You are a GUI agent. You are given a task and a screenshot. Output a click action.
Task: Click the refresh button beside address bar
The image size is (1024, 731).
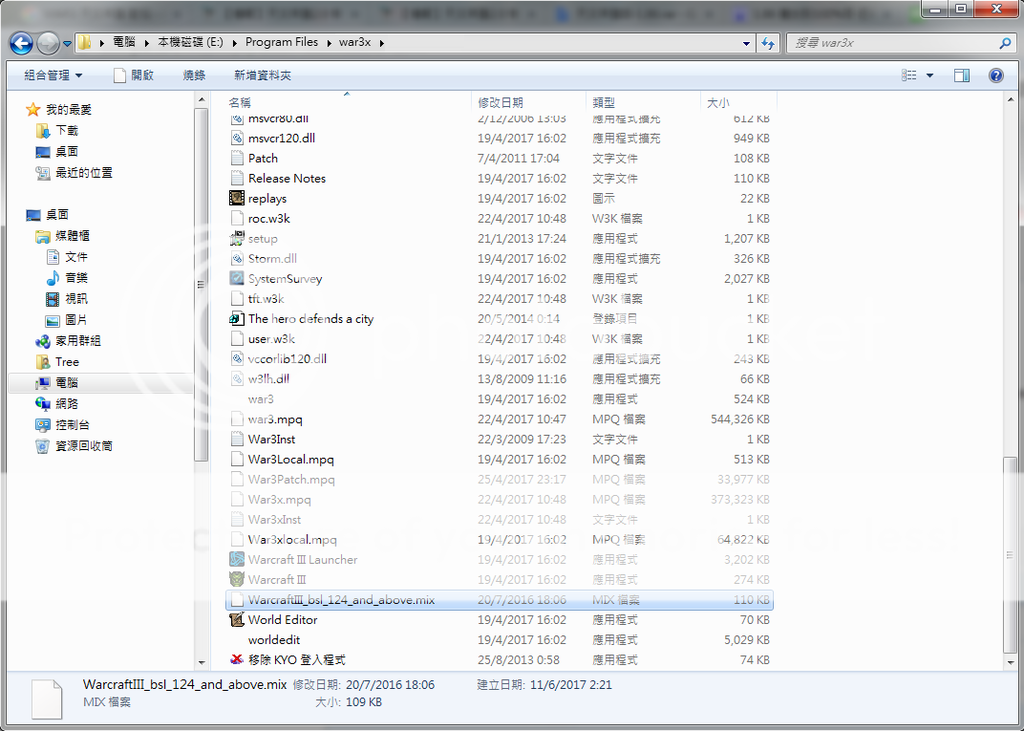(768, 43)
